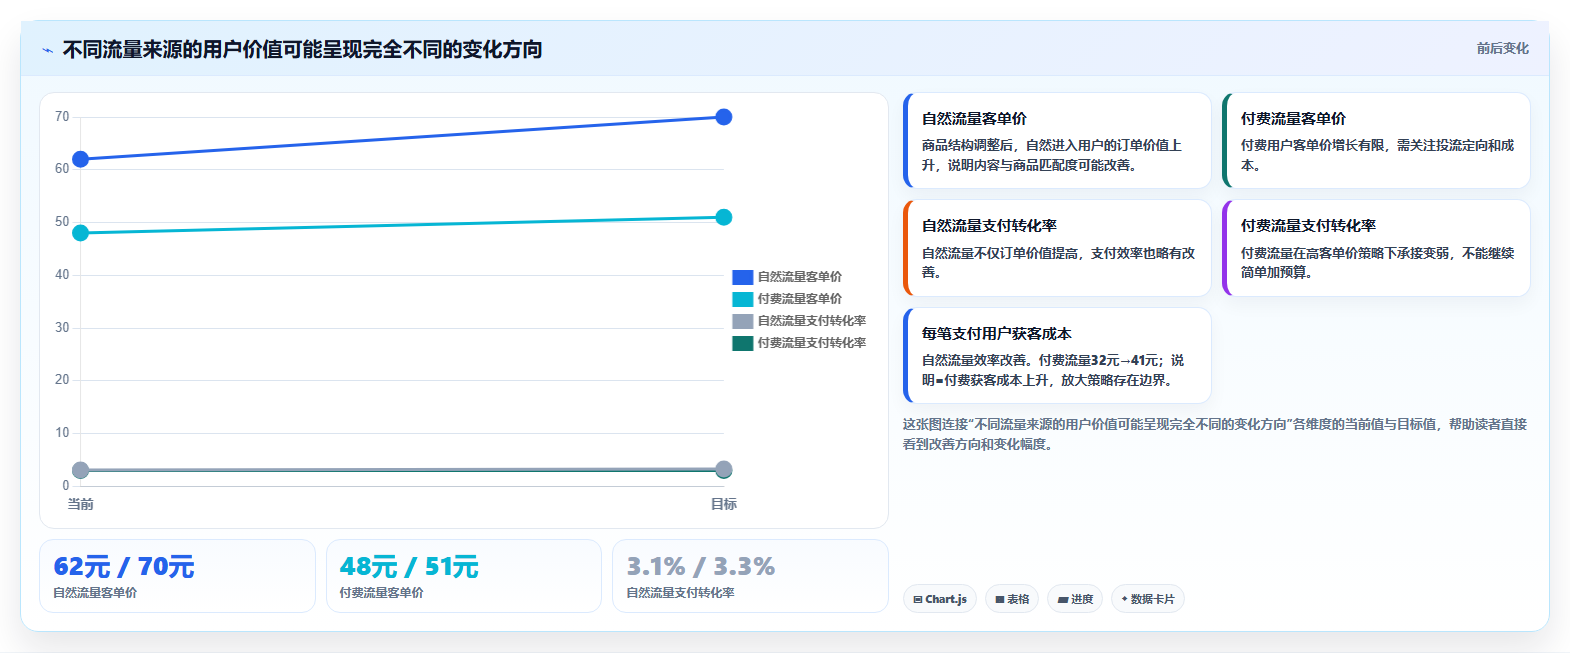Image resolution: width=1570 pixels, height=653 pixels.
Task: Click the 目标 x-axis label
Action: [x=724, y=504]
